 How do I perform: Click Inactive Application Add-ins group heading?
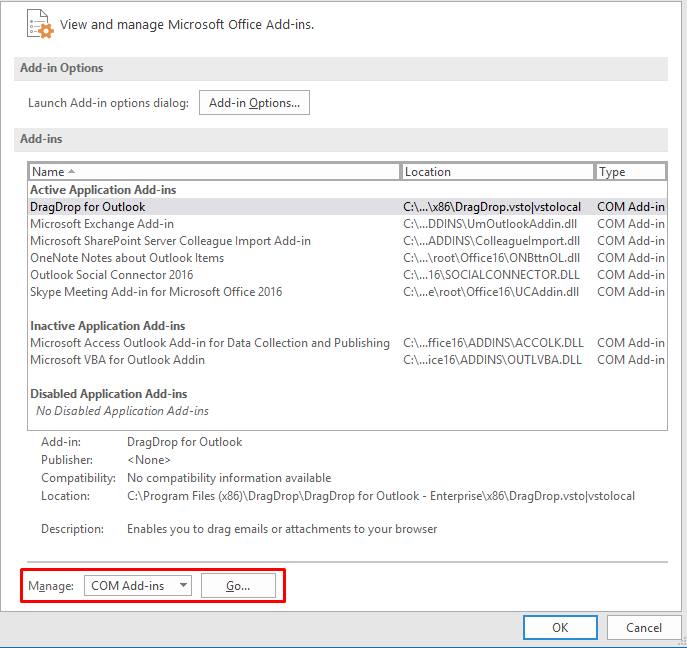(x=108, y=326)
